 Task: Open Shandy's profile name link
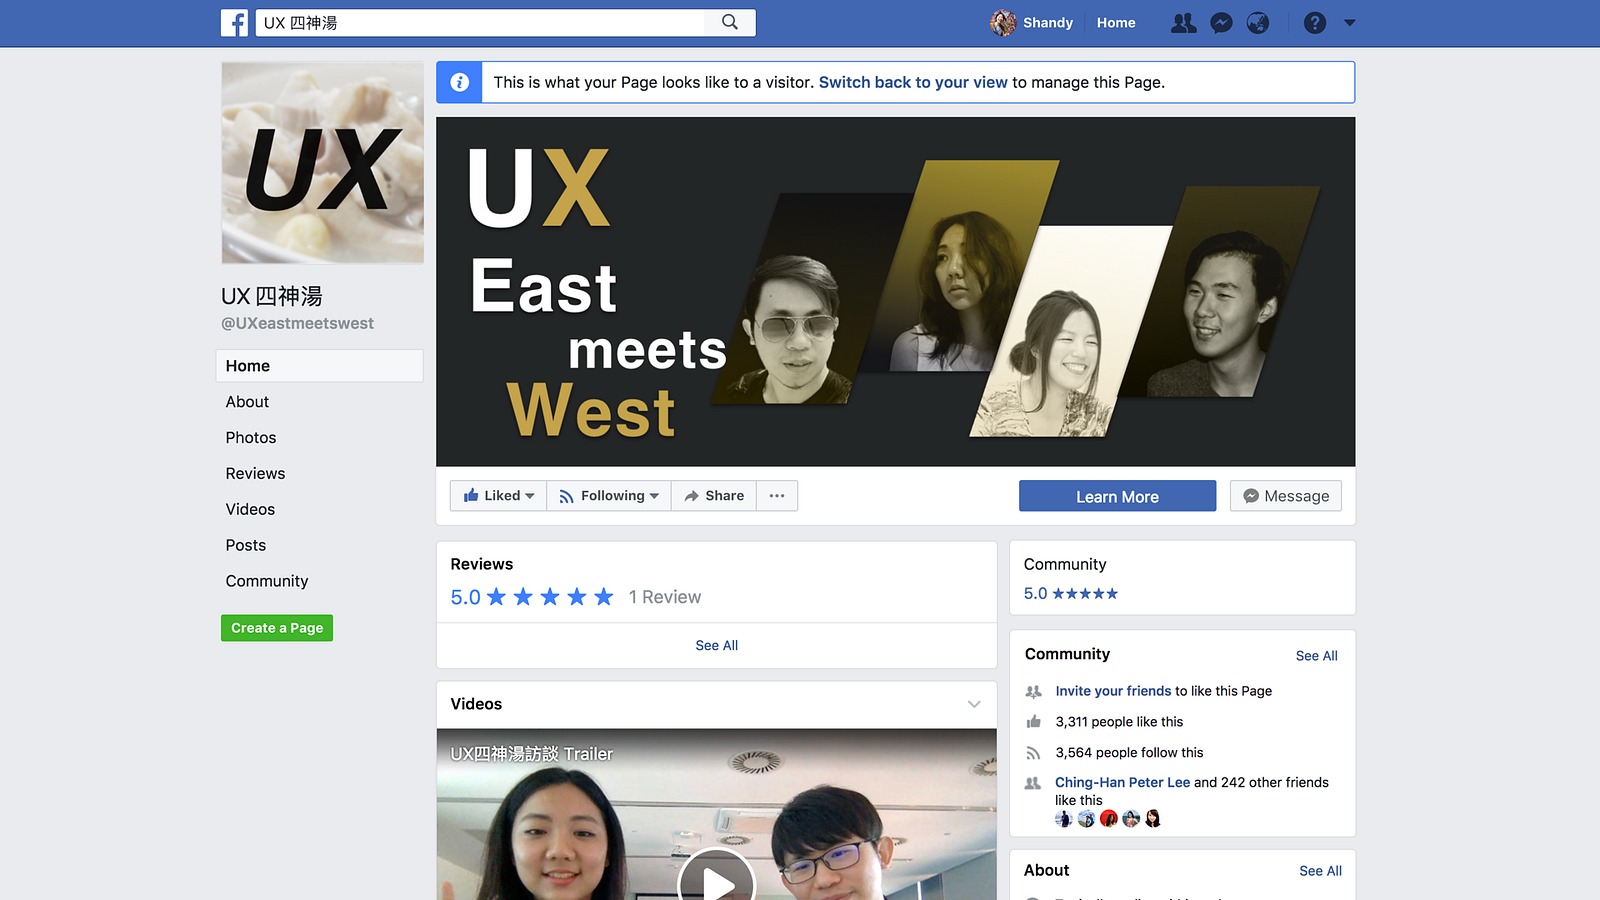click(1048, 23)
